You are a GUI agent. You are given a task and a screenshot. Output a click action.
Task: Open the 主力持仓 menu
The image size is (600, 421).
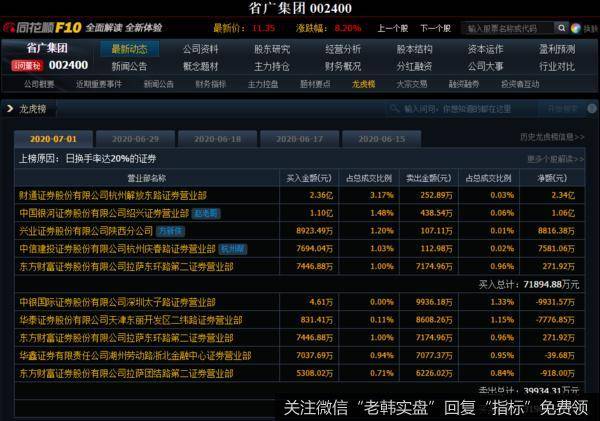[x=272, y=66]
